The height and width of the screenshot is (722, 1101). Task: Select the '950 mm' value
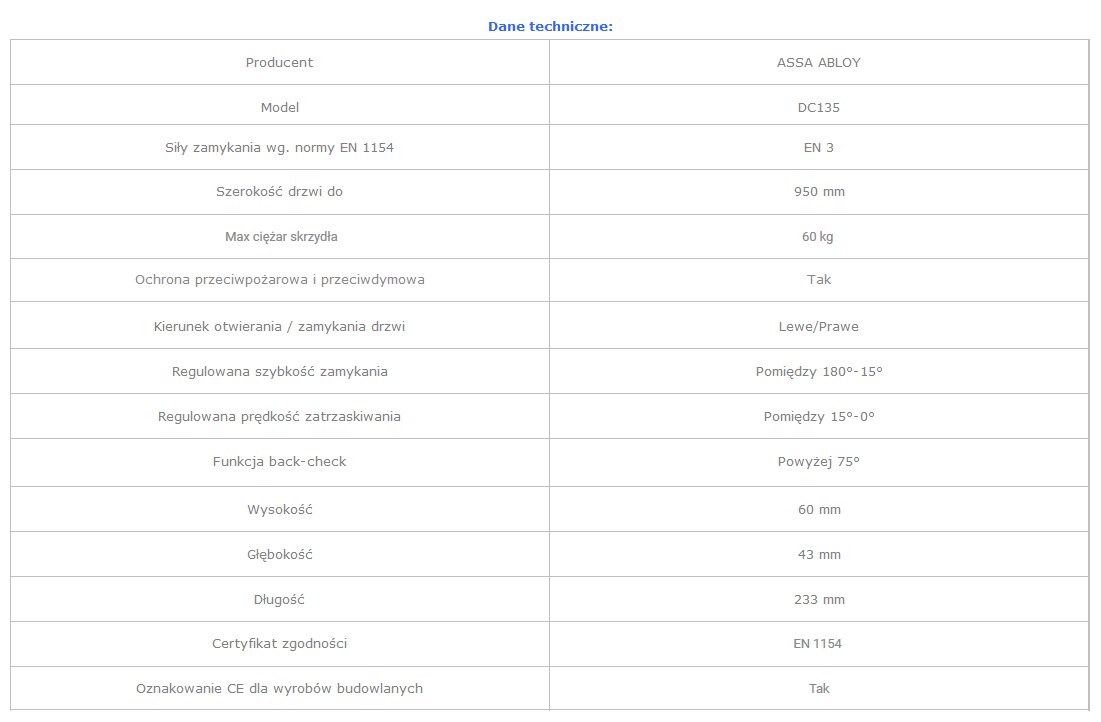(x=818, y=191)
